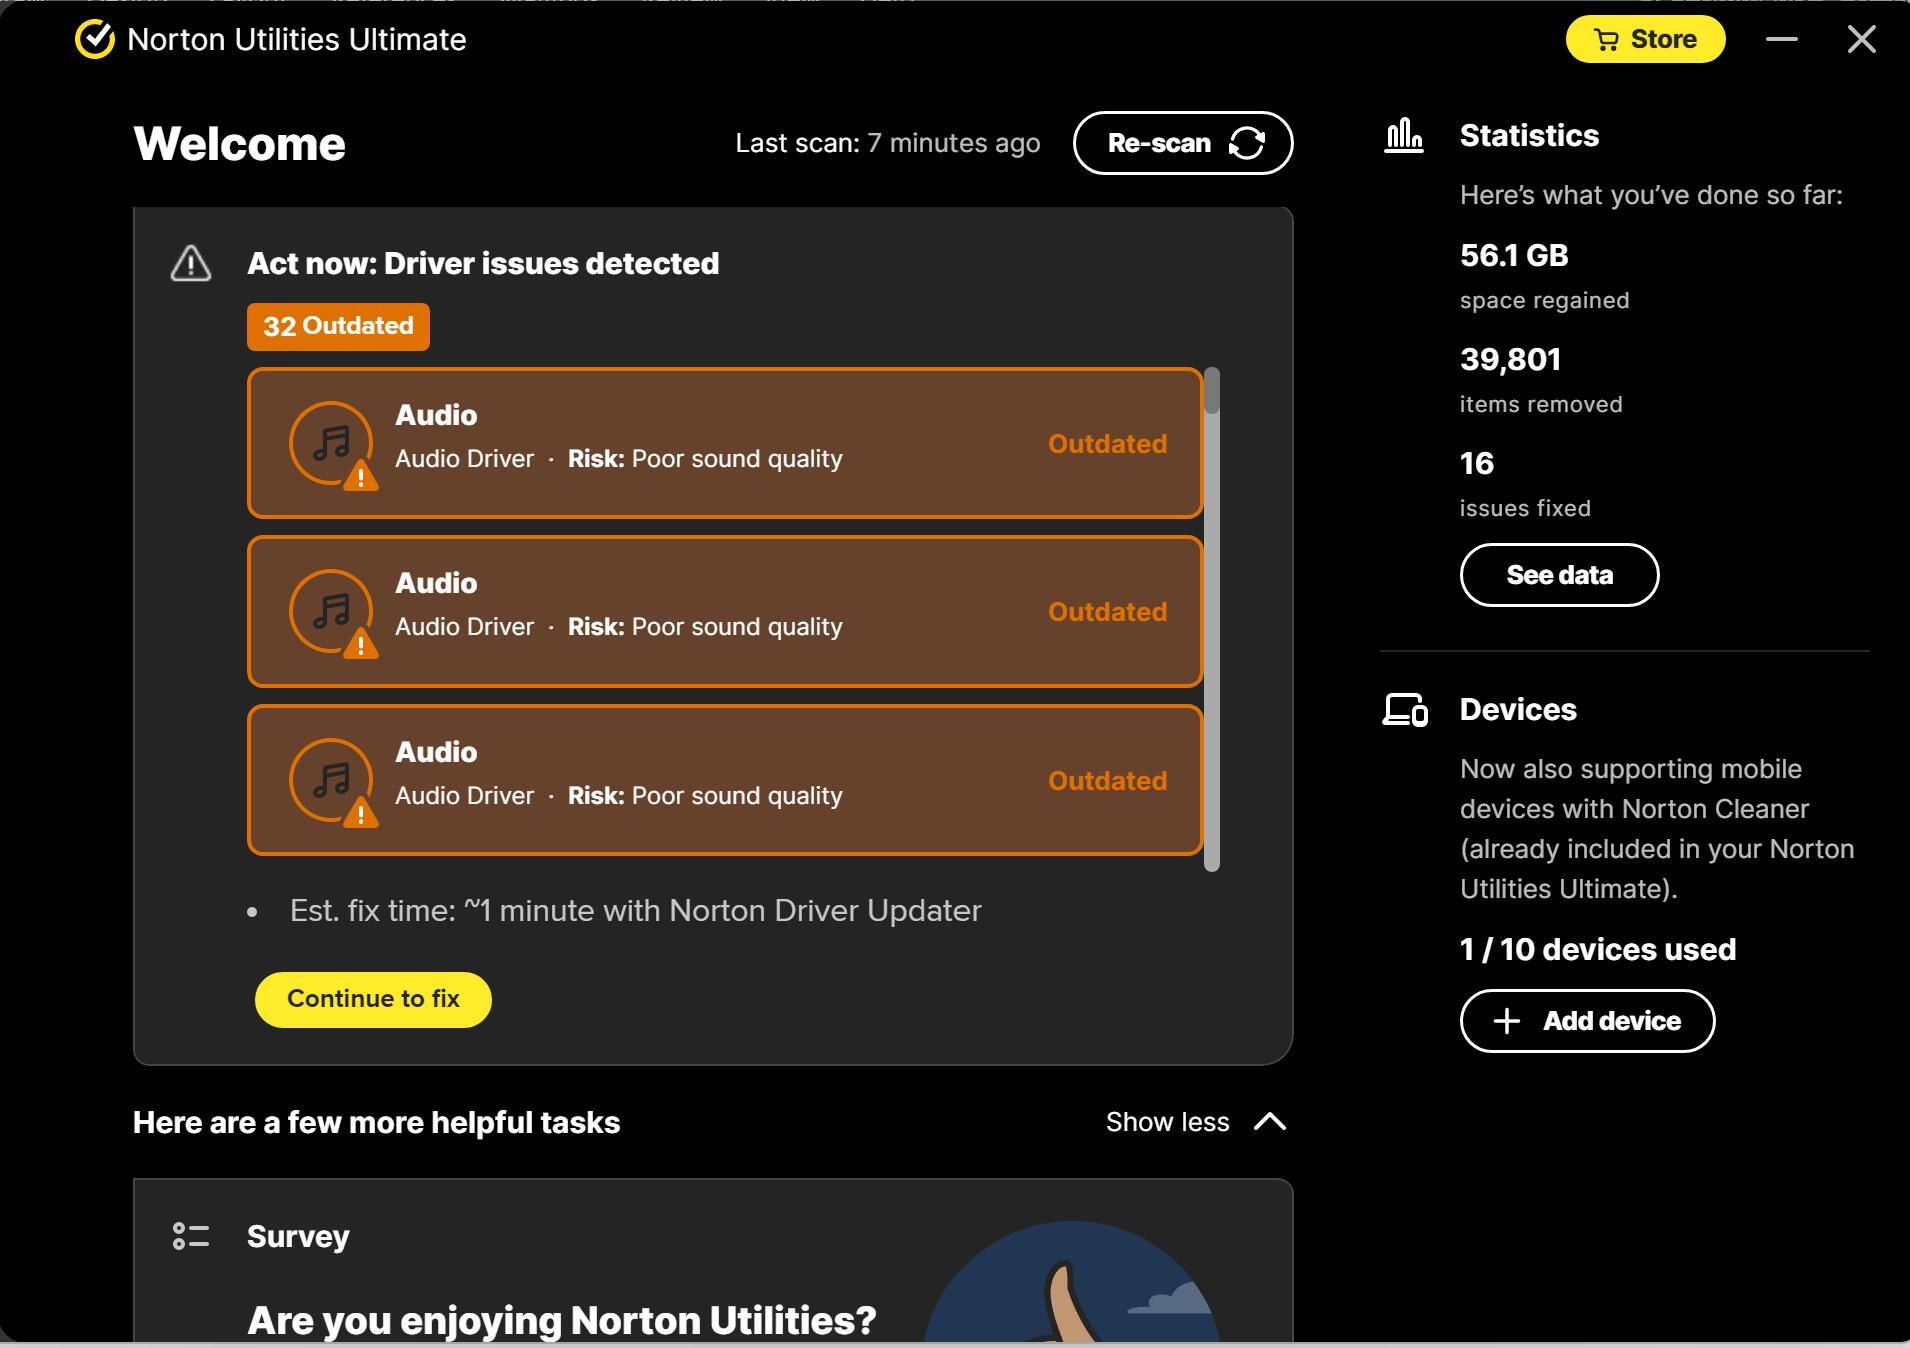Screen dimensions: 1910x1348
Task: Select the third Audio driver card title
Action: (436, 752)
